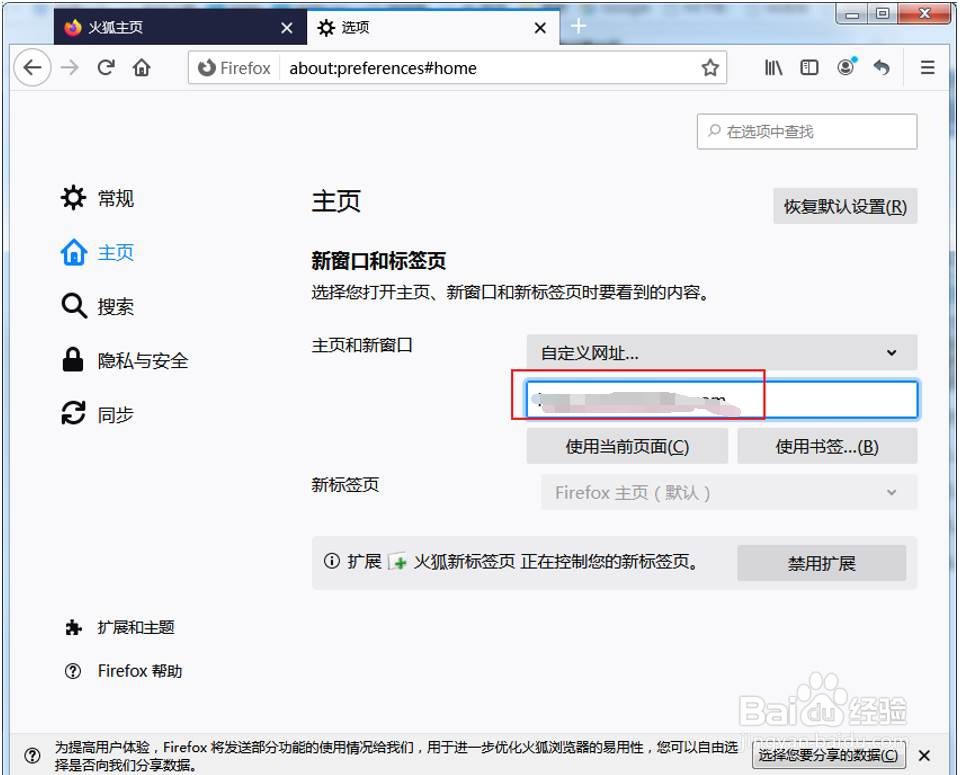963x775 pixels.
Task: Click the forward navigation arrow
Action: 70,68
